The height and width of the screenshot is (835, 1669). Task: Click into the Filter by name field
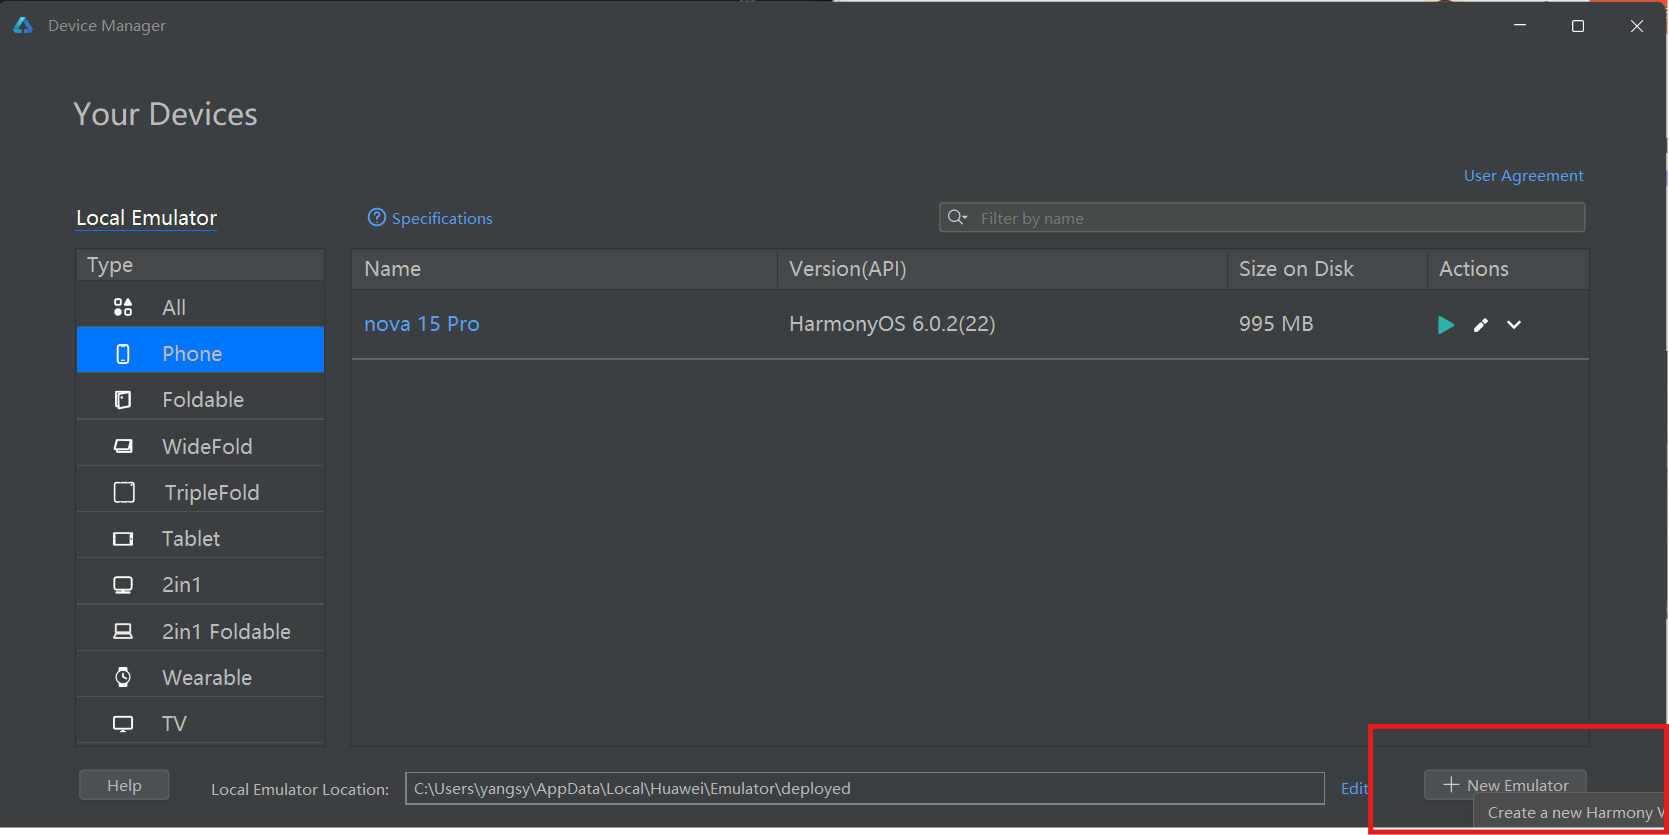(x=1262, y=218)
